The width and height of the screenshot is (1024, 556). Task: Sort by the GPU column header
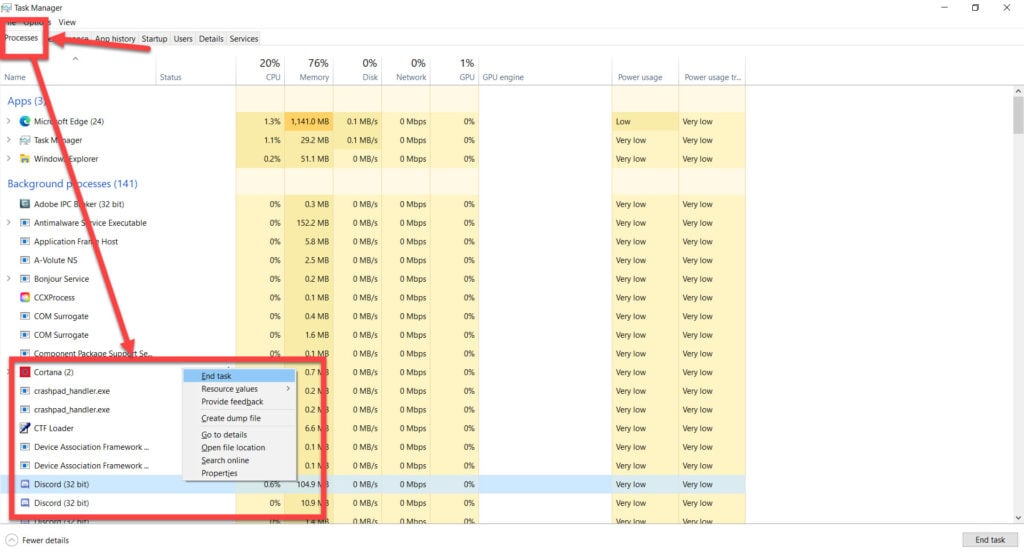[455, 70]
